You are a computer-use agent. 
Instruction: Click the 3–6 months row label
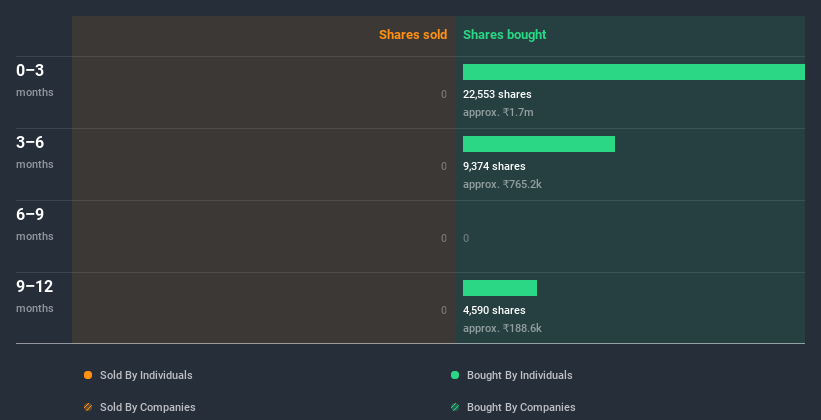click(35, 152)
